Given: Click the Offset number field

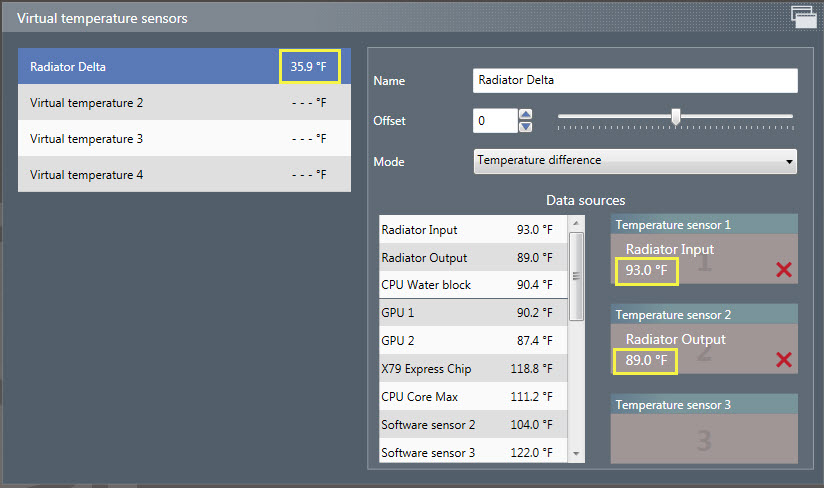Looking at the screenshot, I should point(495,121).
